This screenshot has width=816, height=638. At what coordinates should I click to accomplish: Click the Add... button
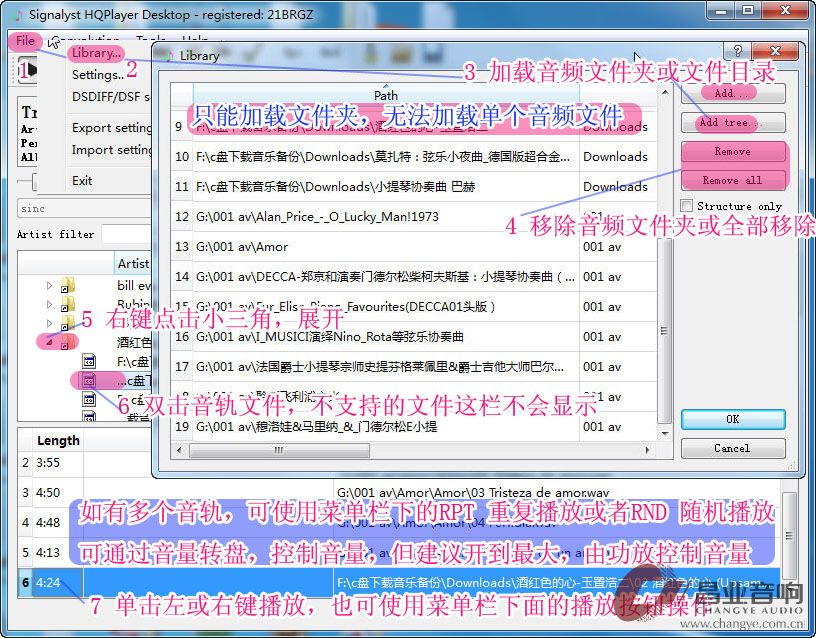point(733,94)
